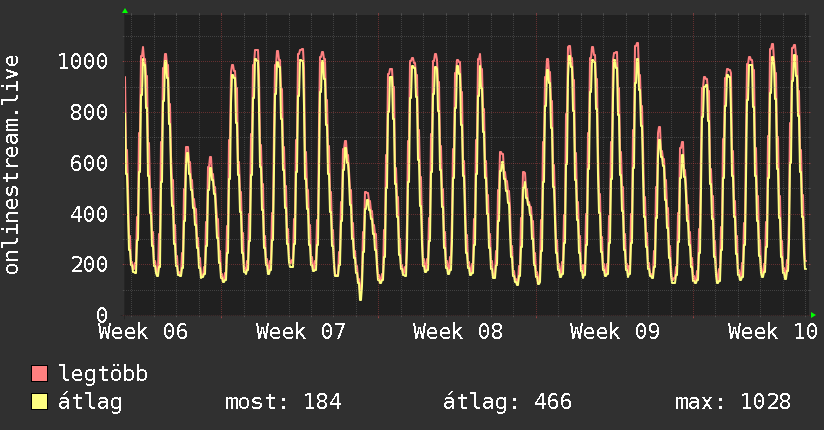Click the green arrow atop the y-axis
The image size is (824, 430).
125,11
